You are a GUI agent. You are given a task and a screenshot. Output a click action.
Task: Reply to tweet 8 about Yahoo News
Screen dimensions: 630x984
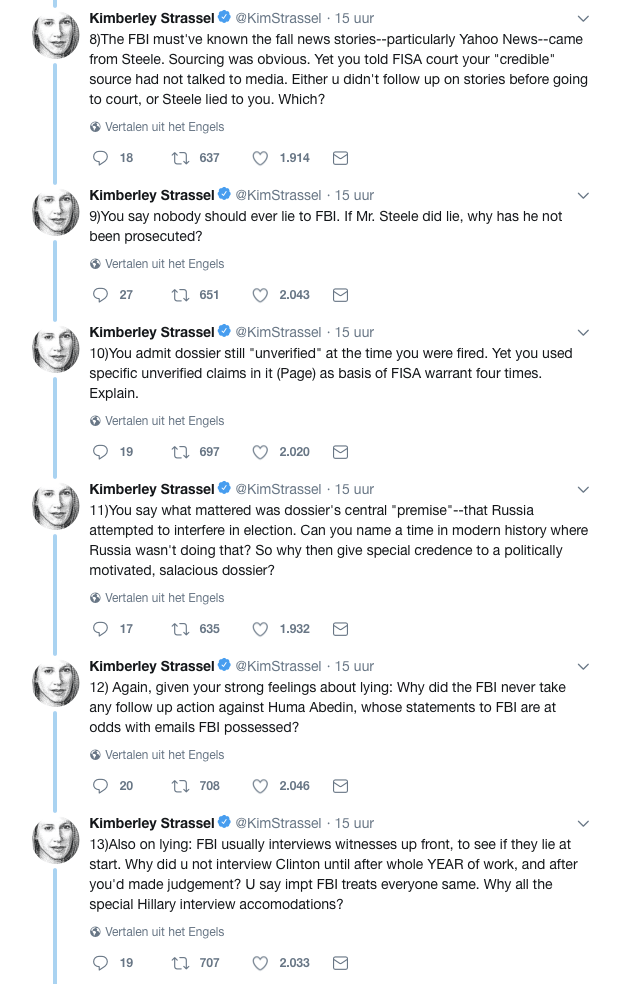pos(100,158)
